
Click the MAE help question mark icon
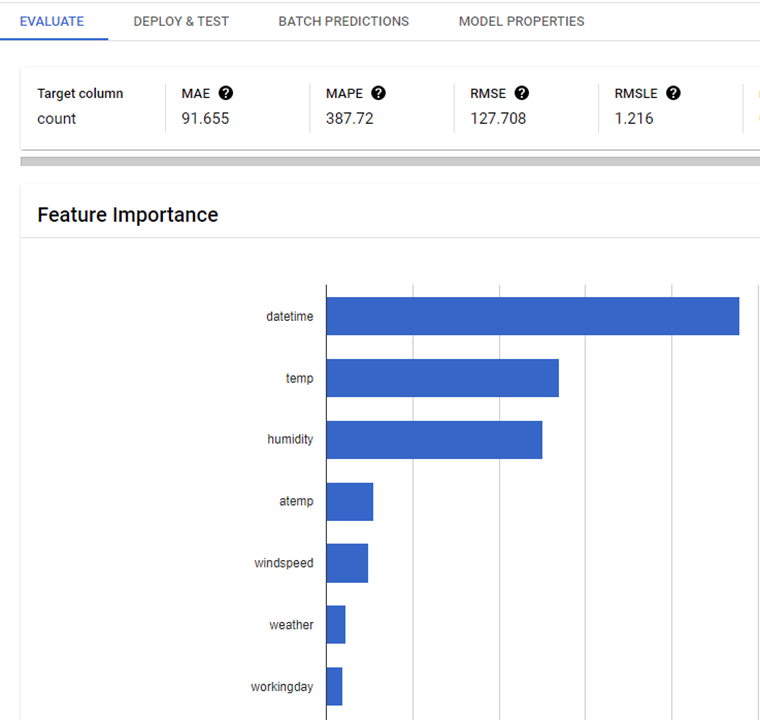pyautogui.click(x=226, y=93)
